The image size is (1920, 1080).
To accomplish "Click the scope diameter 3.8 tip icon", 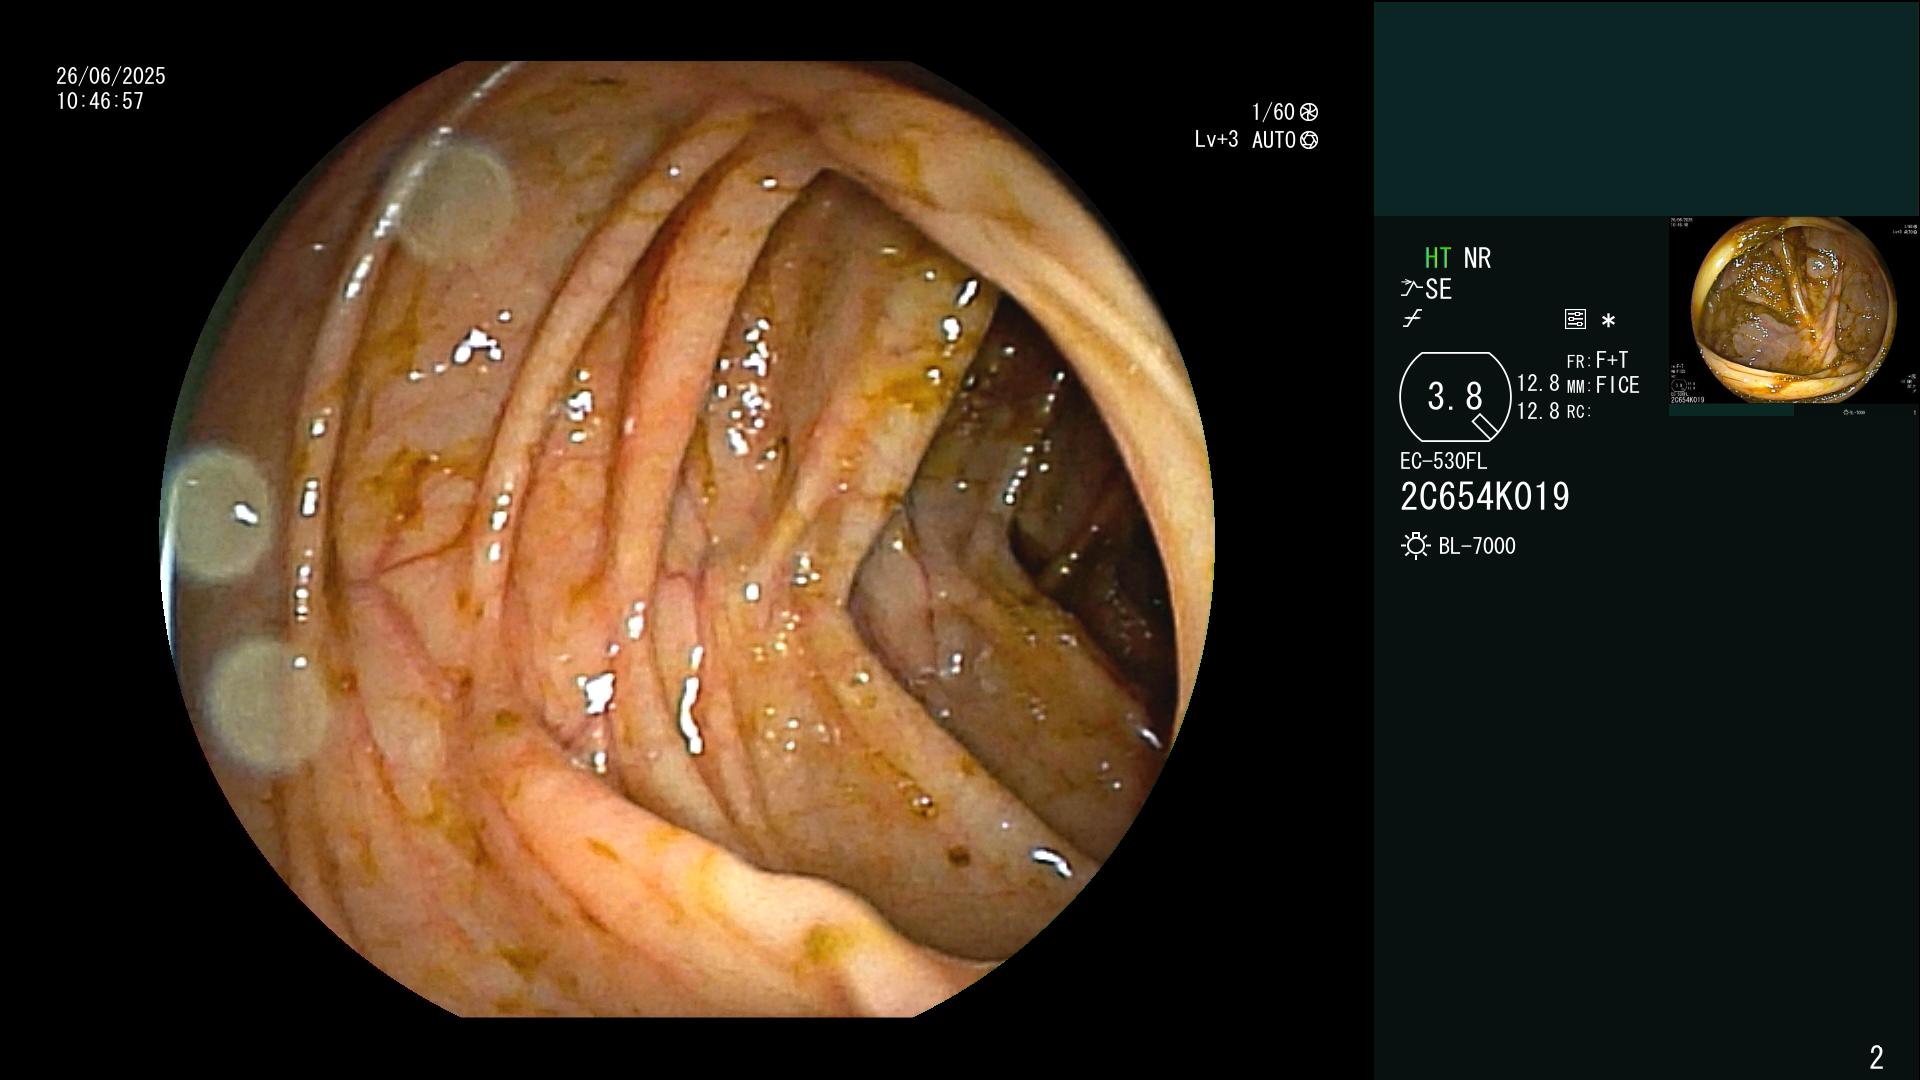I will click(x=1455, y=397).
